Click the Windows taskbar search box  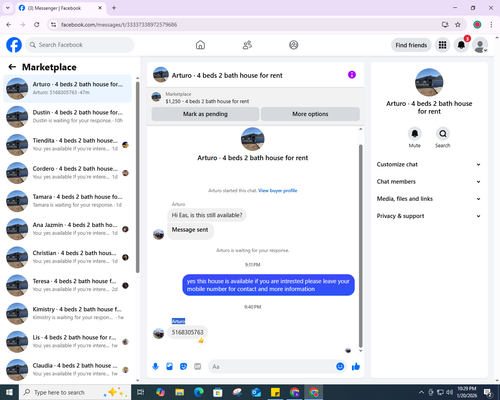click(75, 392)
